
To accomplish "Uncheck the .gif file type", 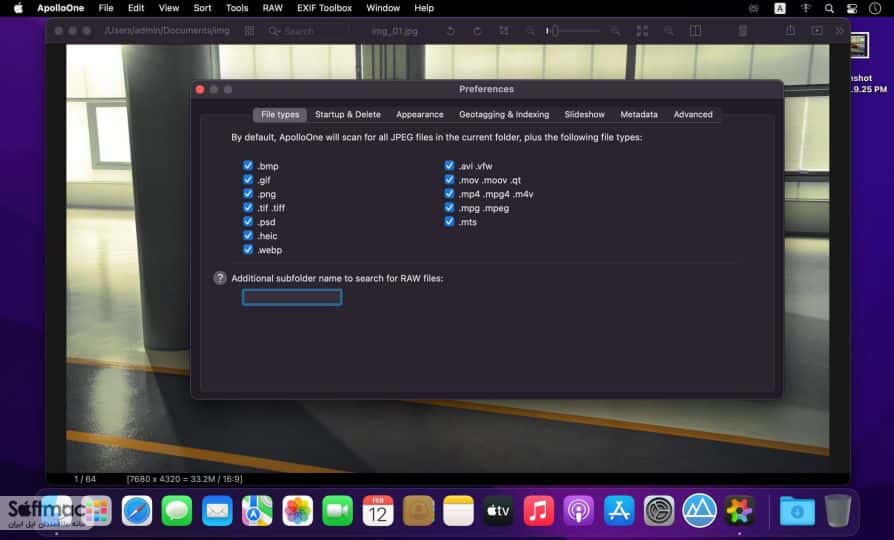I will [247, 180].
